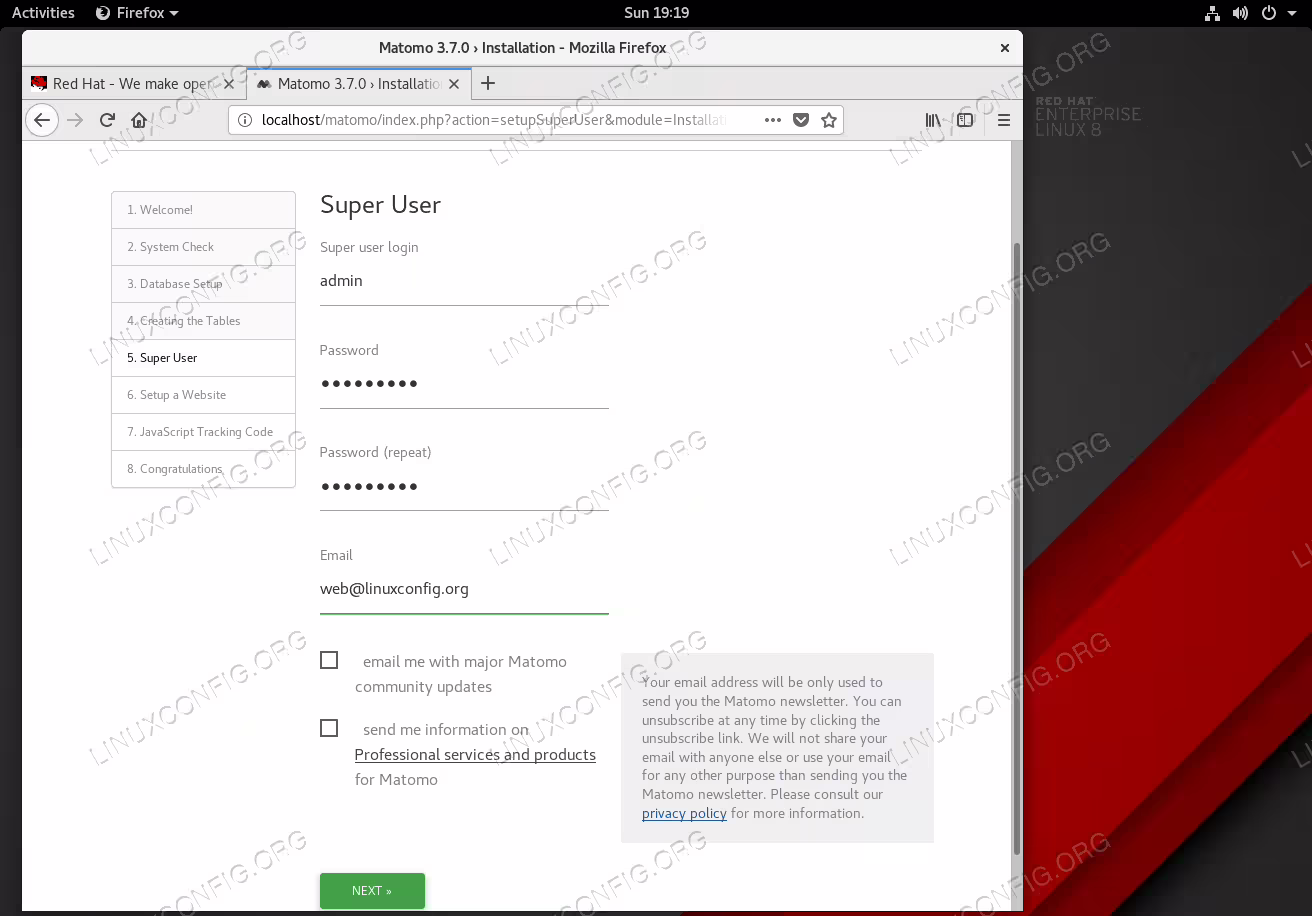Open the privacy policy link
The height and width of the screenshot is (916, 1312).
pyautogui.click(x=684, y=813)
